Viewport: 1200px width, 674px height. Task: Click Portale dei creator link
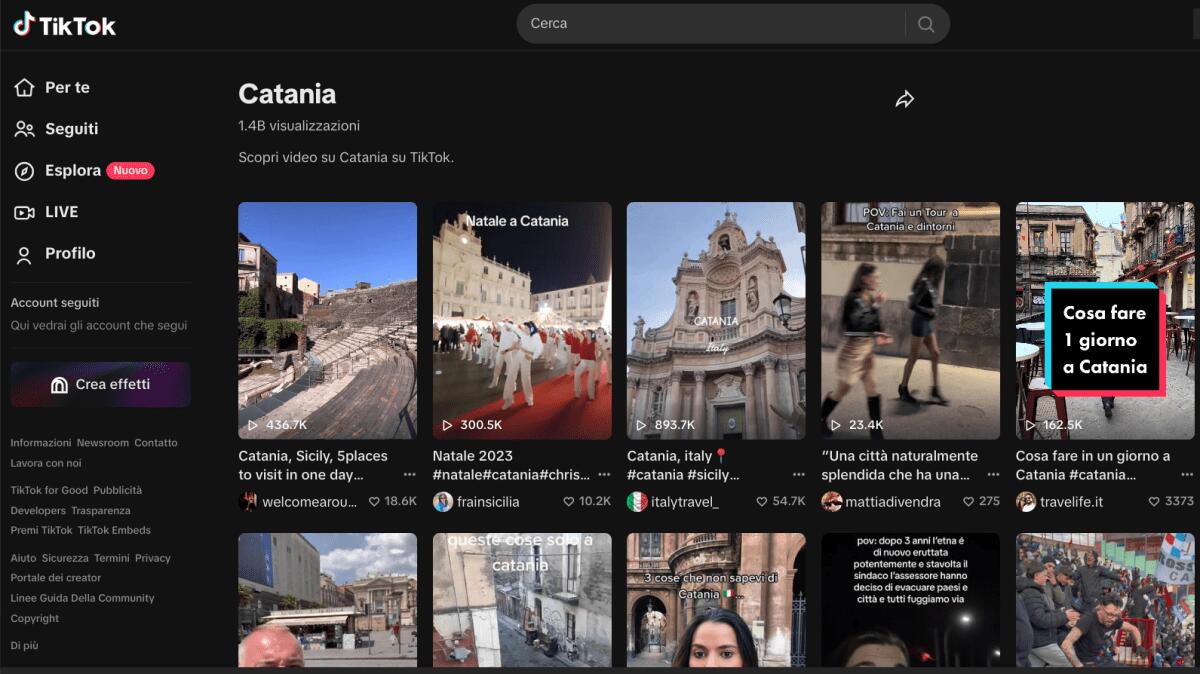56,578
